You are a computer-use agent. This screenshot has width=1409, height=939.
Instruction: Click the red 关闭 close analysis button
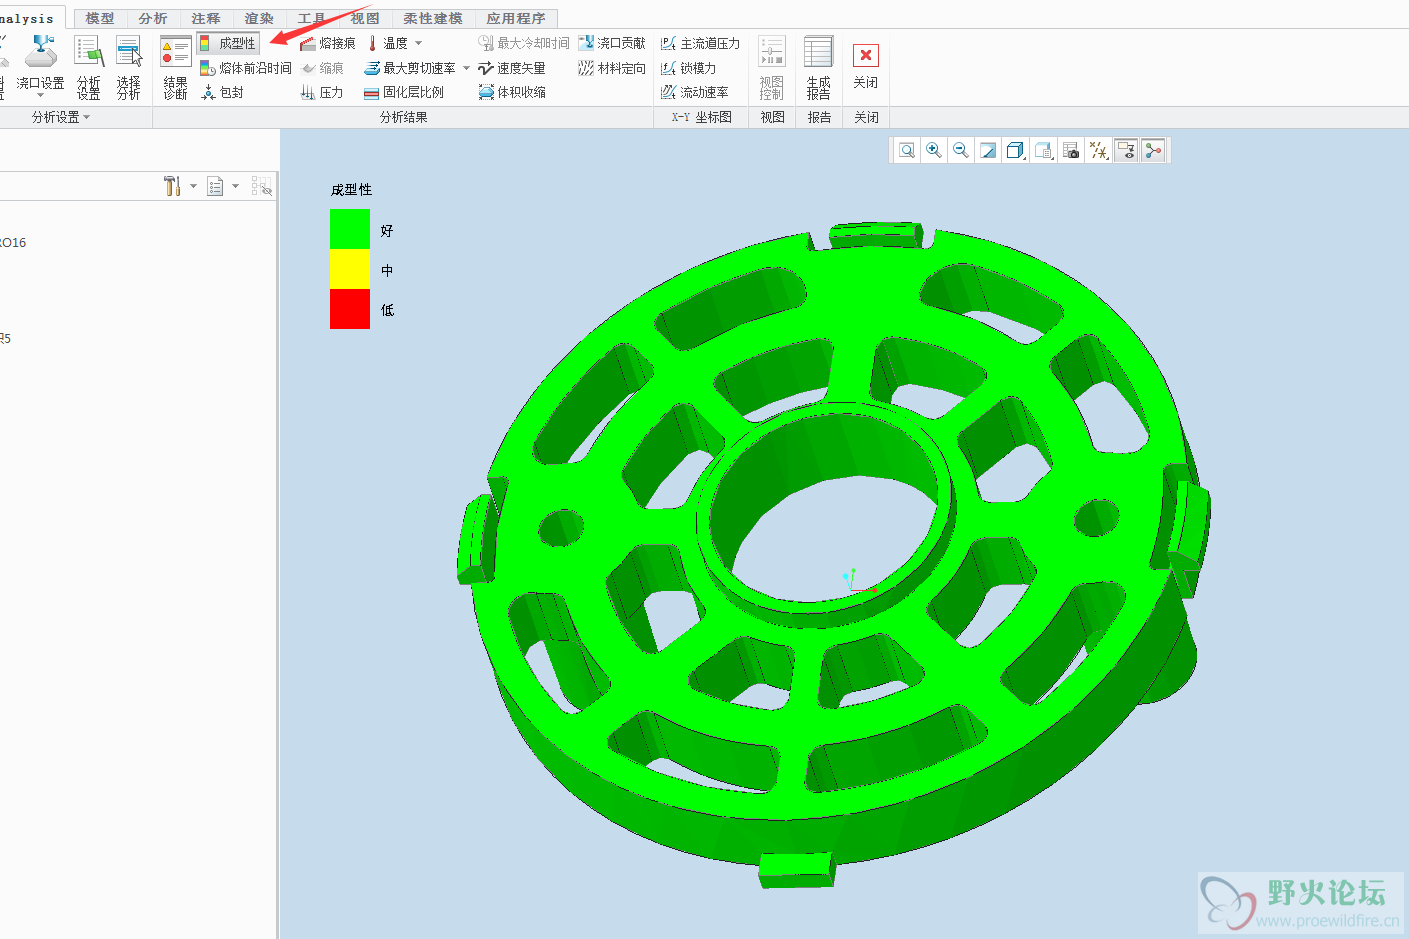[x=866, y=66]
